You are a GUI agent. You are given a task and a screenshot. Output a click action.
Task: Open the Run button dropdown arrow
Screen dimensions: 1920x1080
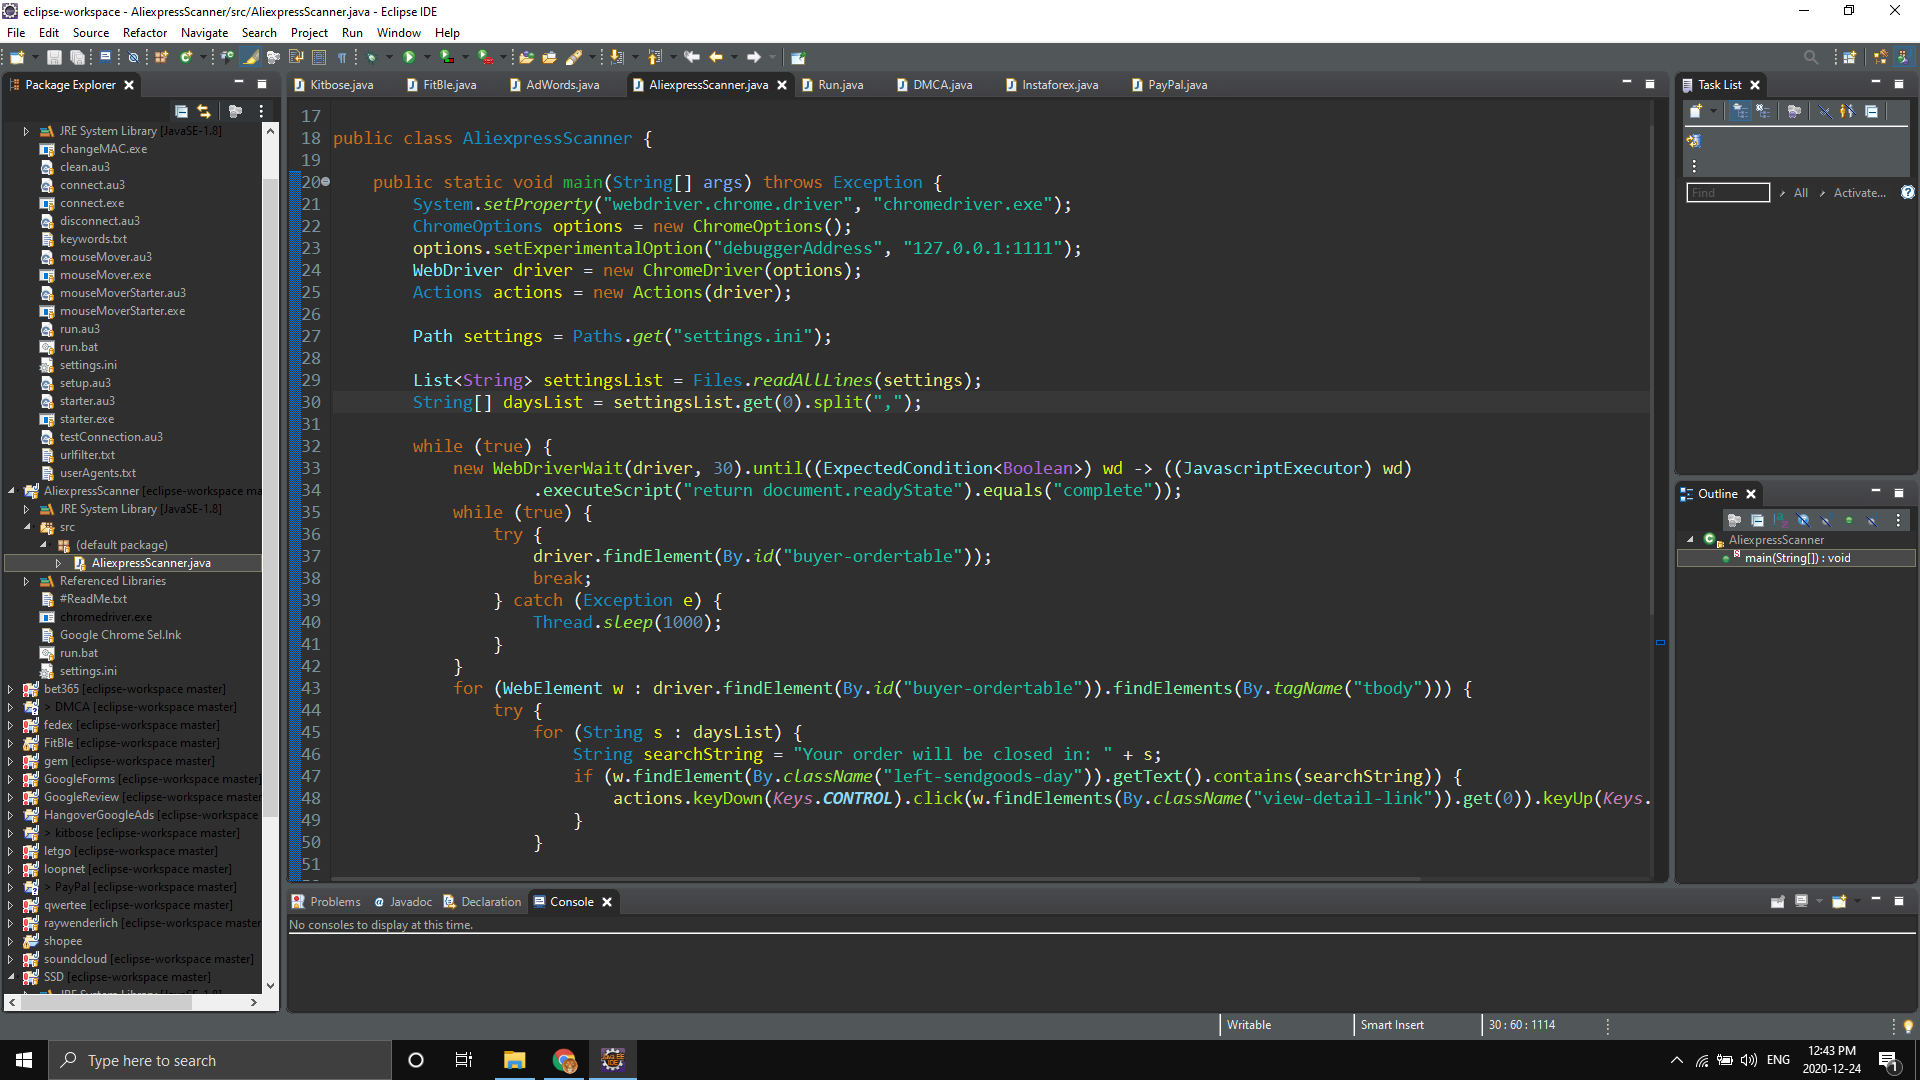427,57
